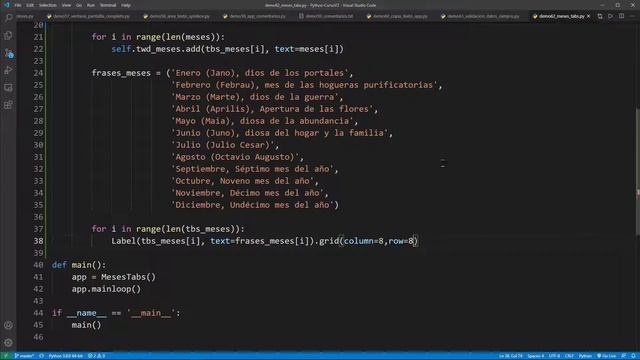
Task: Open the Extensions view
Action: point(8,105)
